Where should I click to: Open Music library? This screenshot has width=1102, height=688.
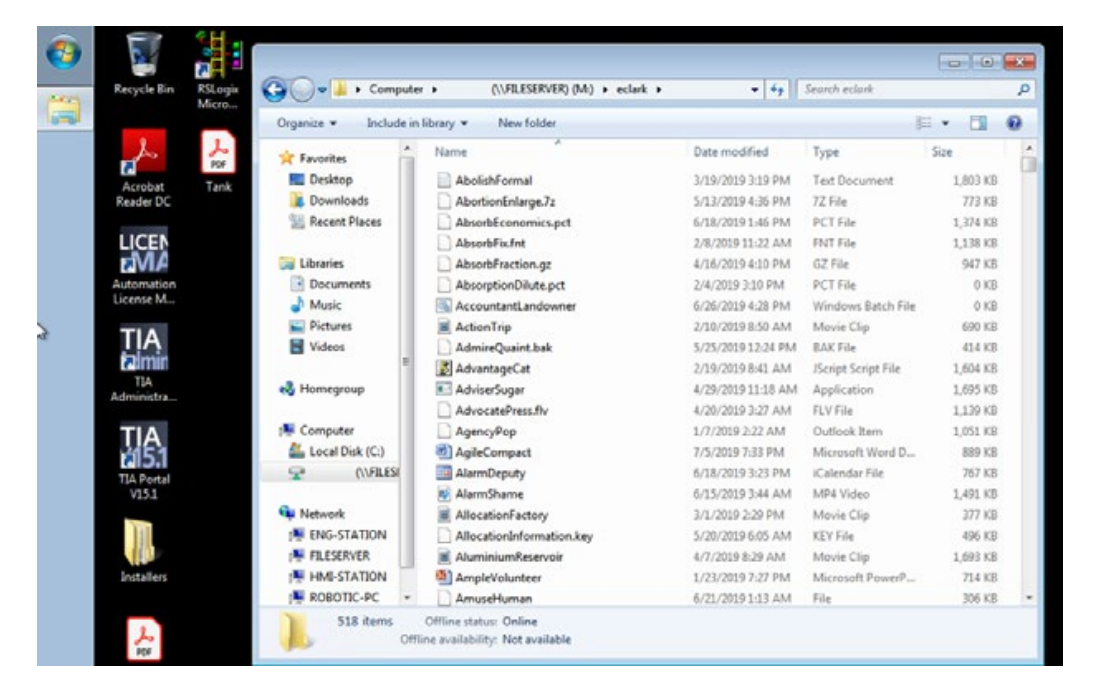[x=315, y=305]
